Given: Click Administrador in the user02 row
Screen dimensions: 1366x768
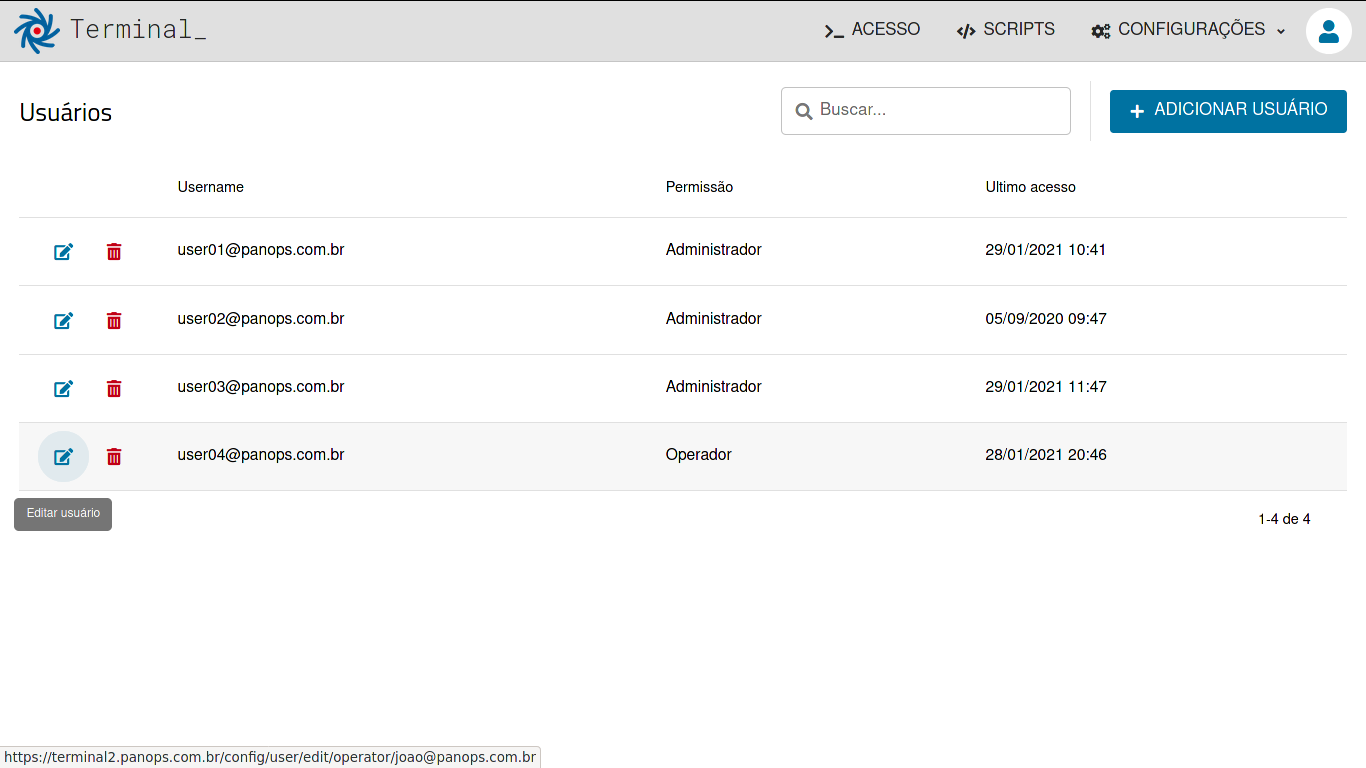Looking at the screenshot, I should [714, 319].
